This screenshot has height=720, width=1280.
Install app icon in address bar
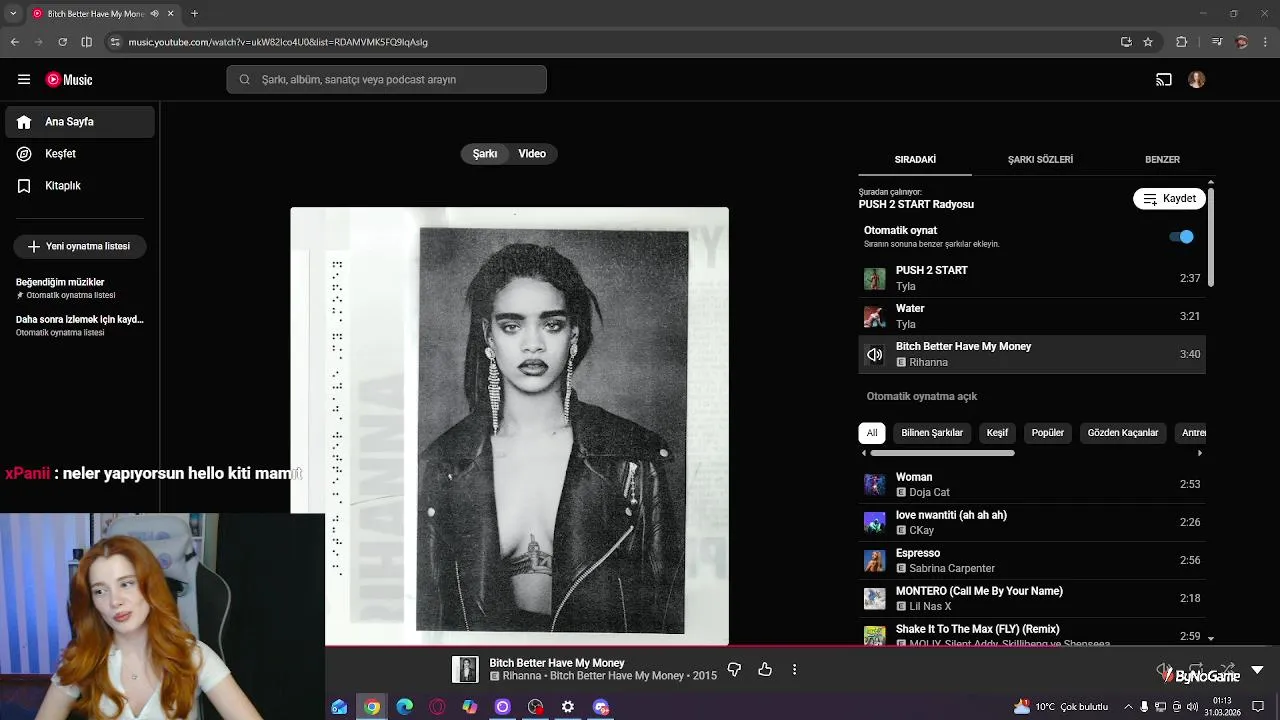point(1126,42)
